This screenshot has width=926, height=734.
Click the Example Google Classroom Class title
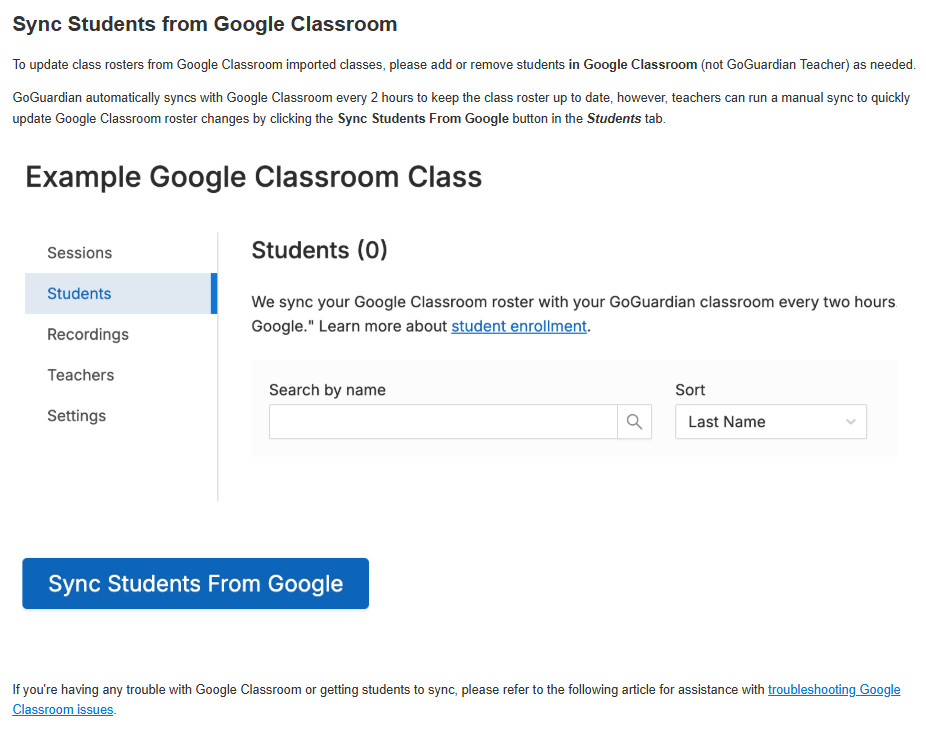click(254, 177)
